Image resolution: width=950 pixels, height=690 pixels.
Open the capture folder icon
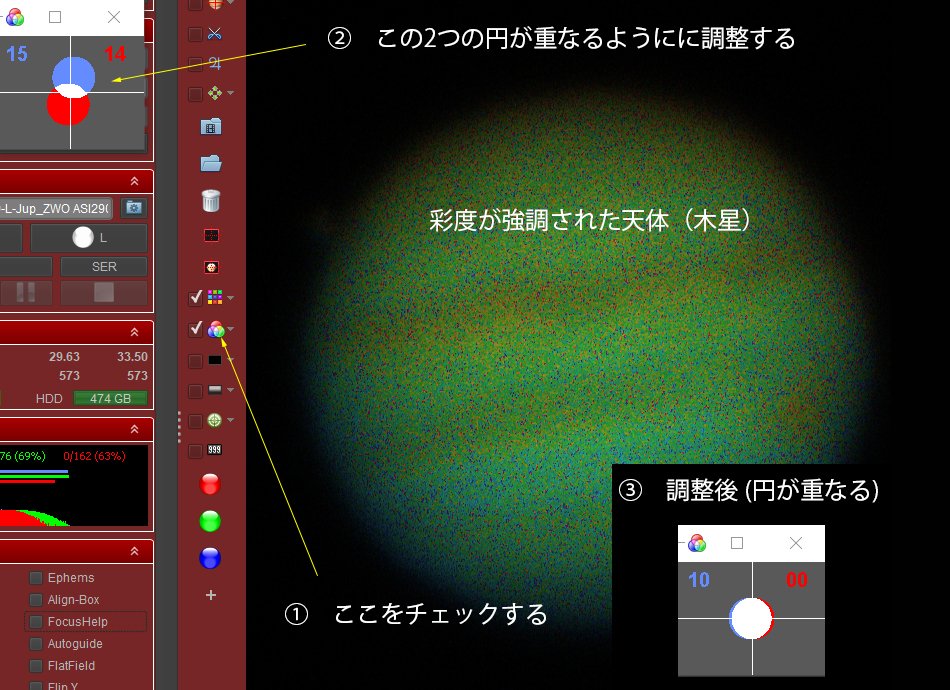point(210,163)
